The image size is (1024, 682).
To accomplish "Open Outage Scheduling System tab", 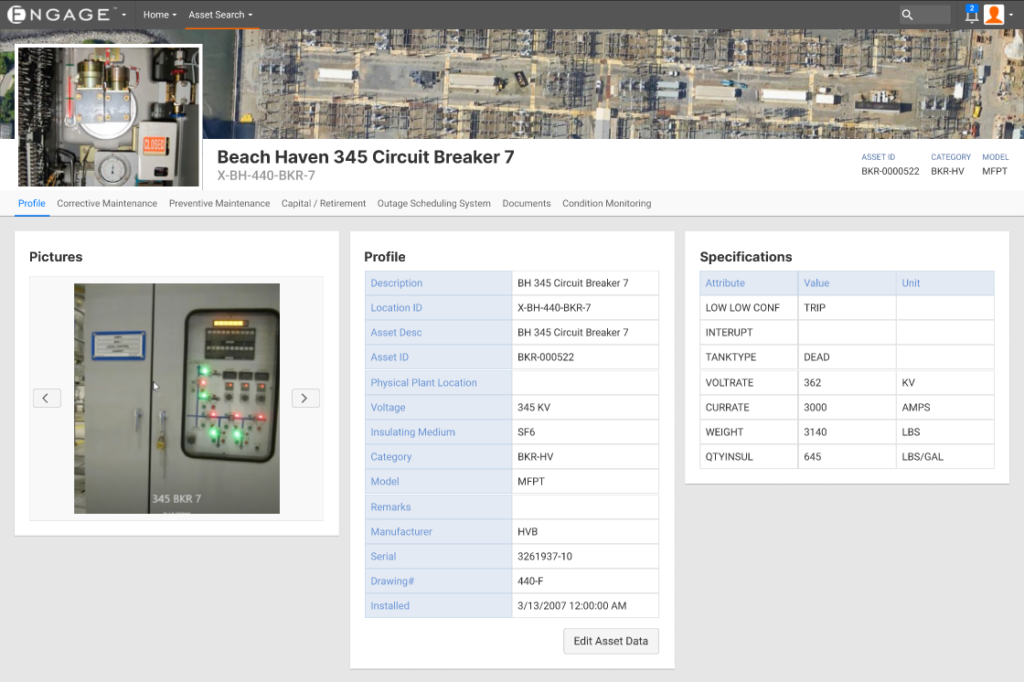I will pyautogui.click(x=434, y=203).
